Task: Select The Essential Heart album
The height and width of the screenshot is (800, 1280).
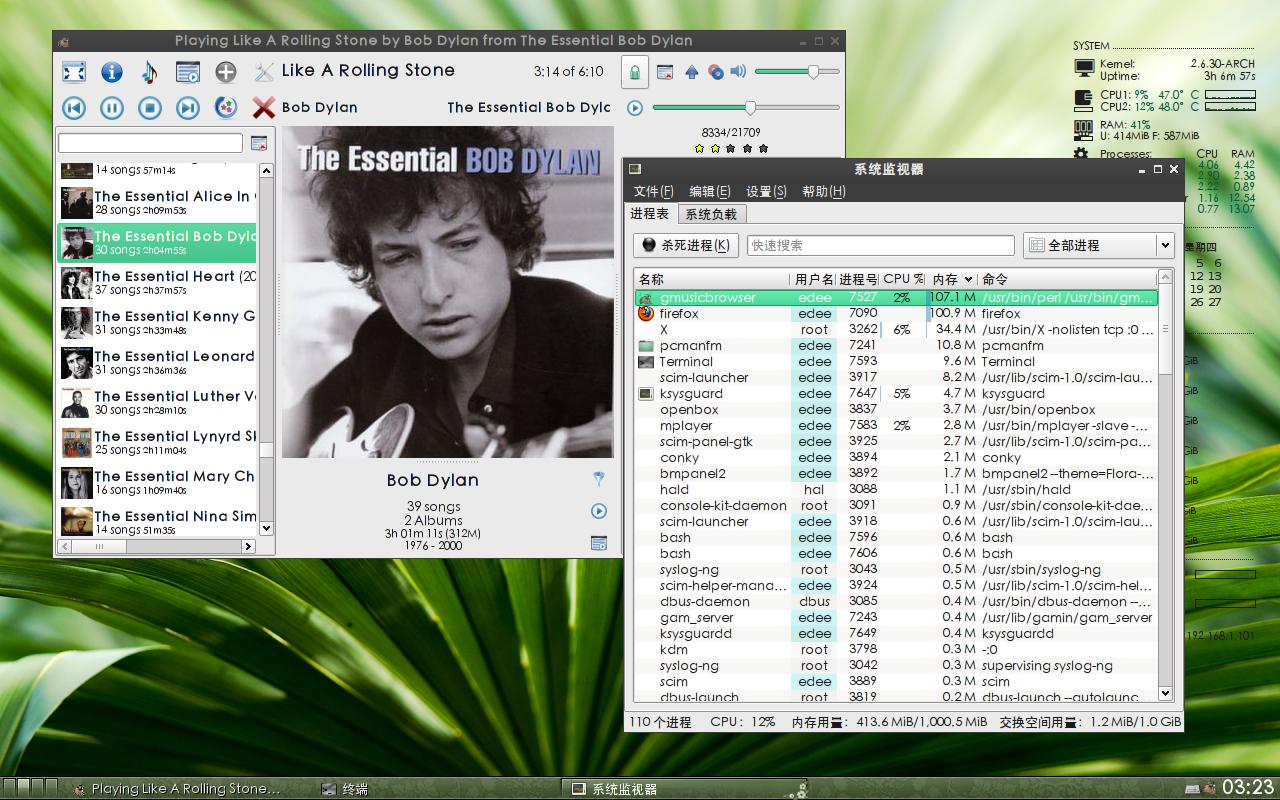Action: (158, 283)
